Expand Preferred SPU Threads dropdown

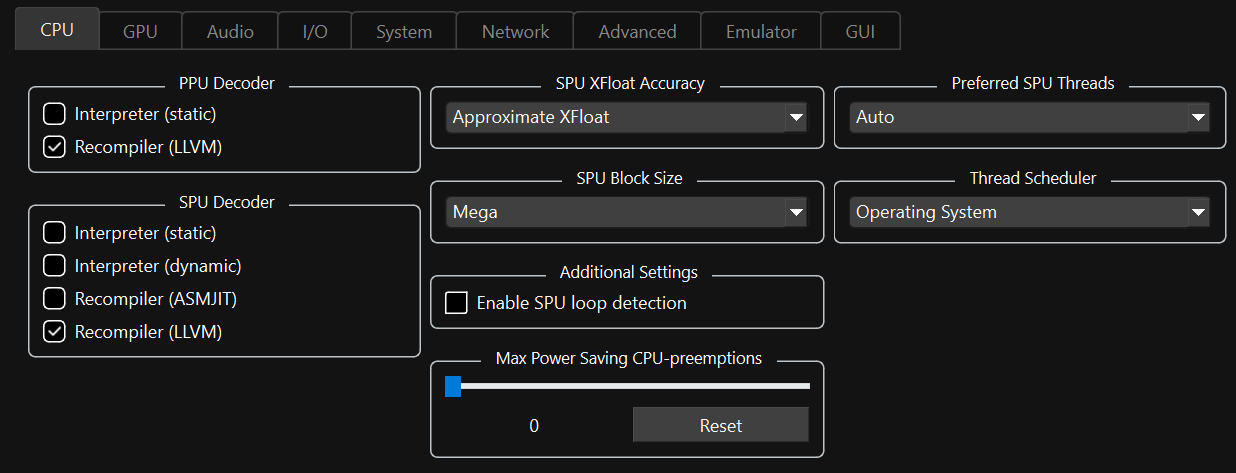pyautogui.click(x=1030, y=117)
